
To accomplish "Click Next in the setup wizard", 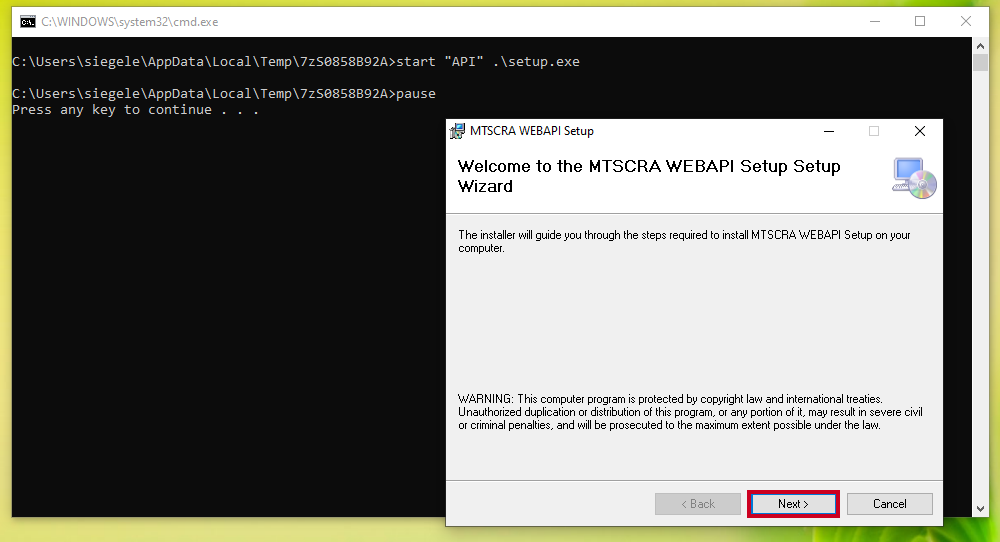I will [793, 504].
